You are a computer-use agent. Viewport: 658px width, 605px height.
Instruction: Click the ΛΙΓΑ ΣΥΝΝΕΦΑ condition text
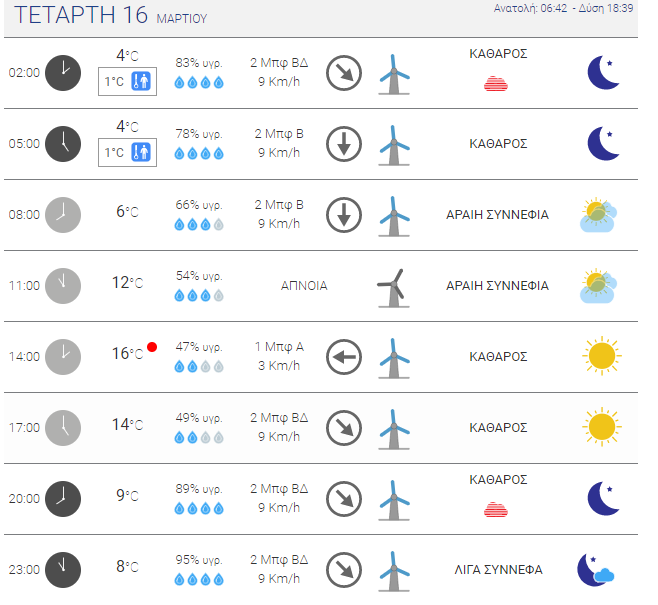(x=498, y=570)
